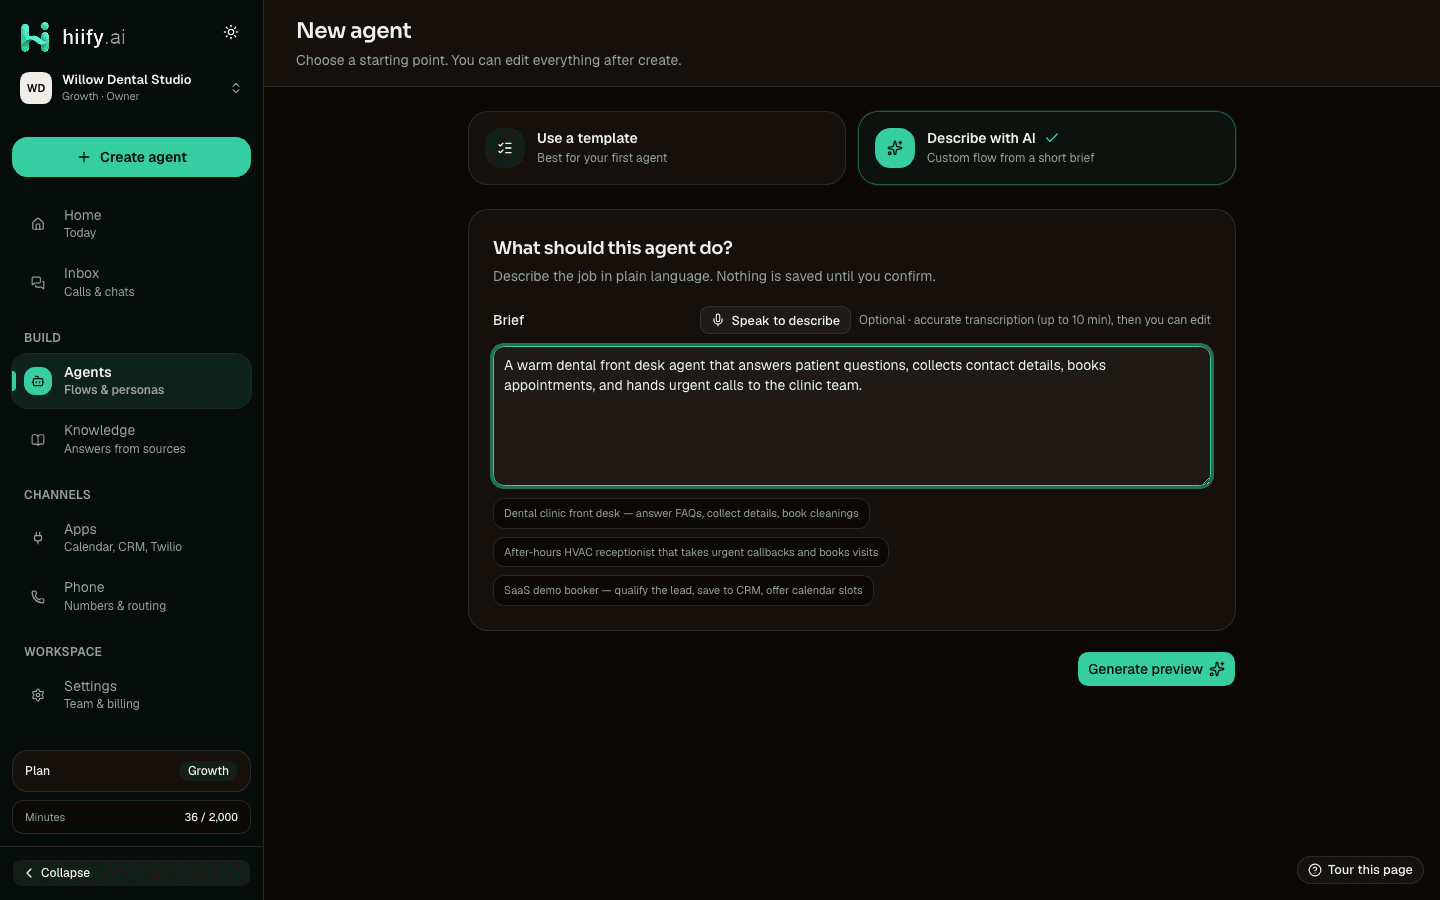This screenshot has width=1440, height=900.
Task: Select the Use a template option
Action: tap(657, 148)
